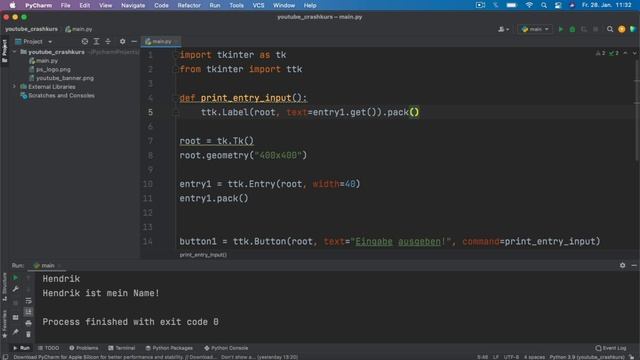Clear console output with trash icon
This screenshot has height=360, width=640.
28,334
